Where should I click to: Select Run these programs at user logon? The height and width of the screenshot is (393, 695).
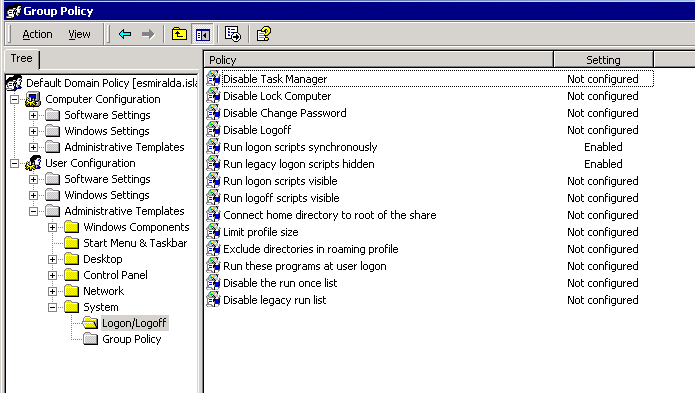click(x=305, y=266)
